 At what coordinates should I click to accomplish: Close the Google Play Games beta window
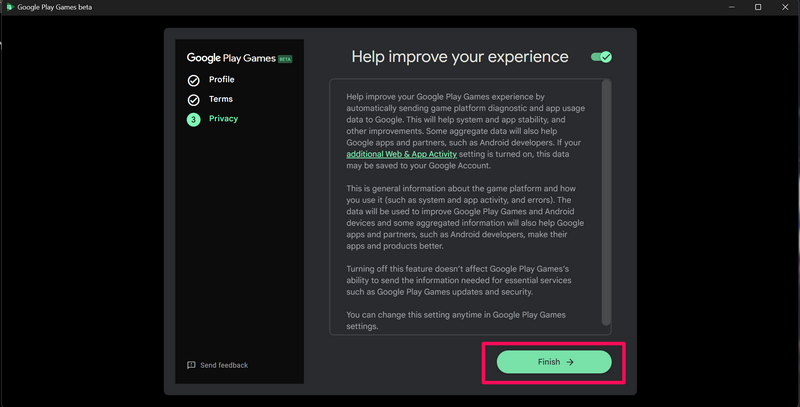pos(785,7)
